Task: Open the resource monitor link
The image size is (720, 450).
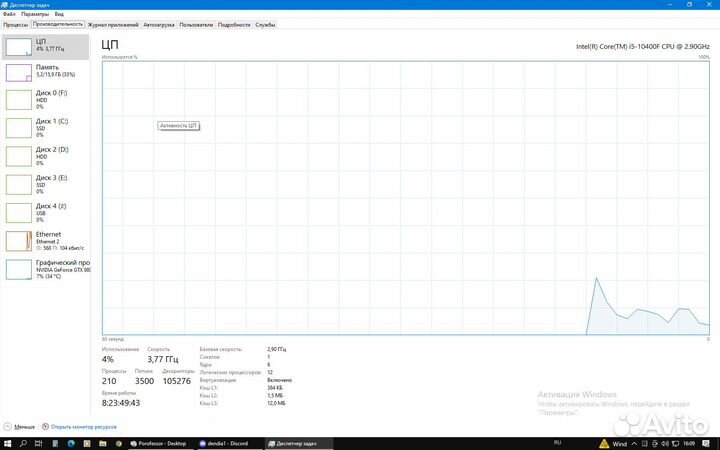Action: click(84, 427)
